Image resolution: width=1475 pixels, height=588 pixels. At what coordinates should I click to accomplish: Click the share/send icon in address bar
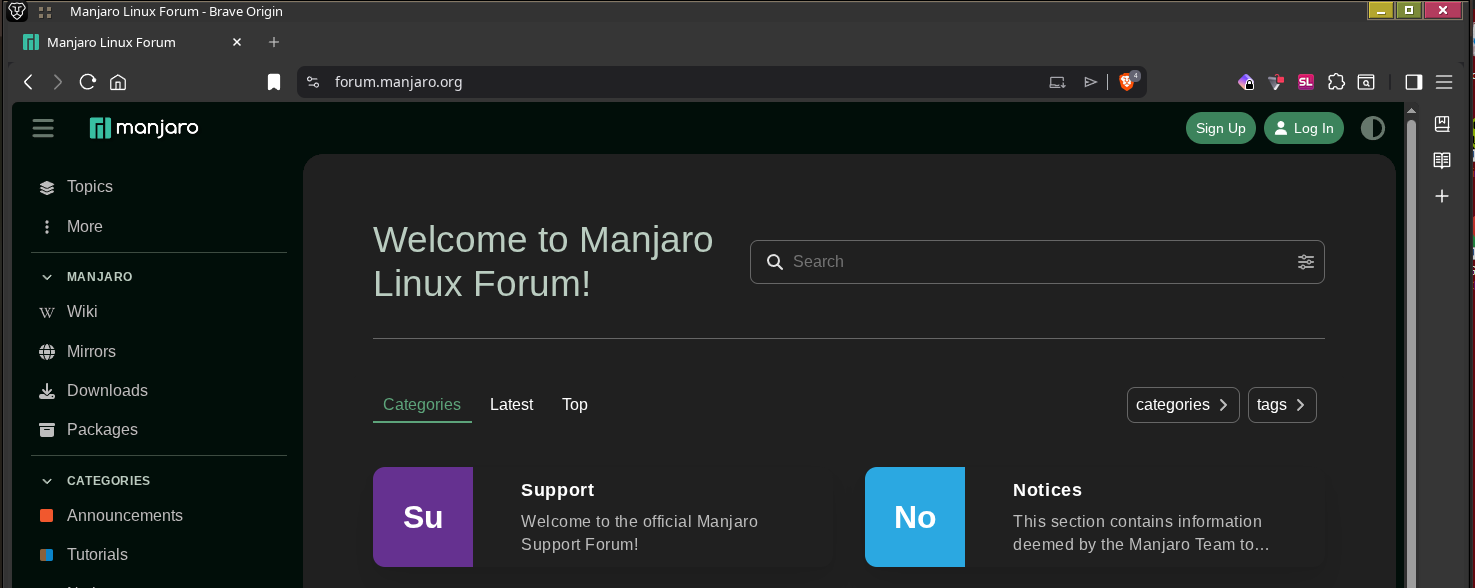click(1091, 82)
